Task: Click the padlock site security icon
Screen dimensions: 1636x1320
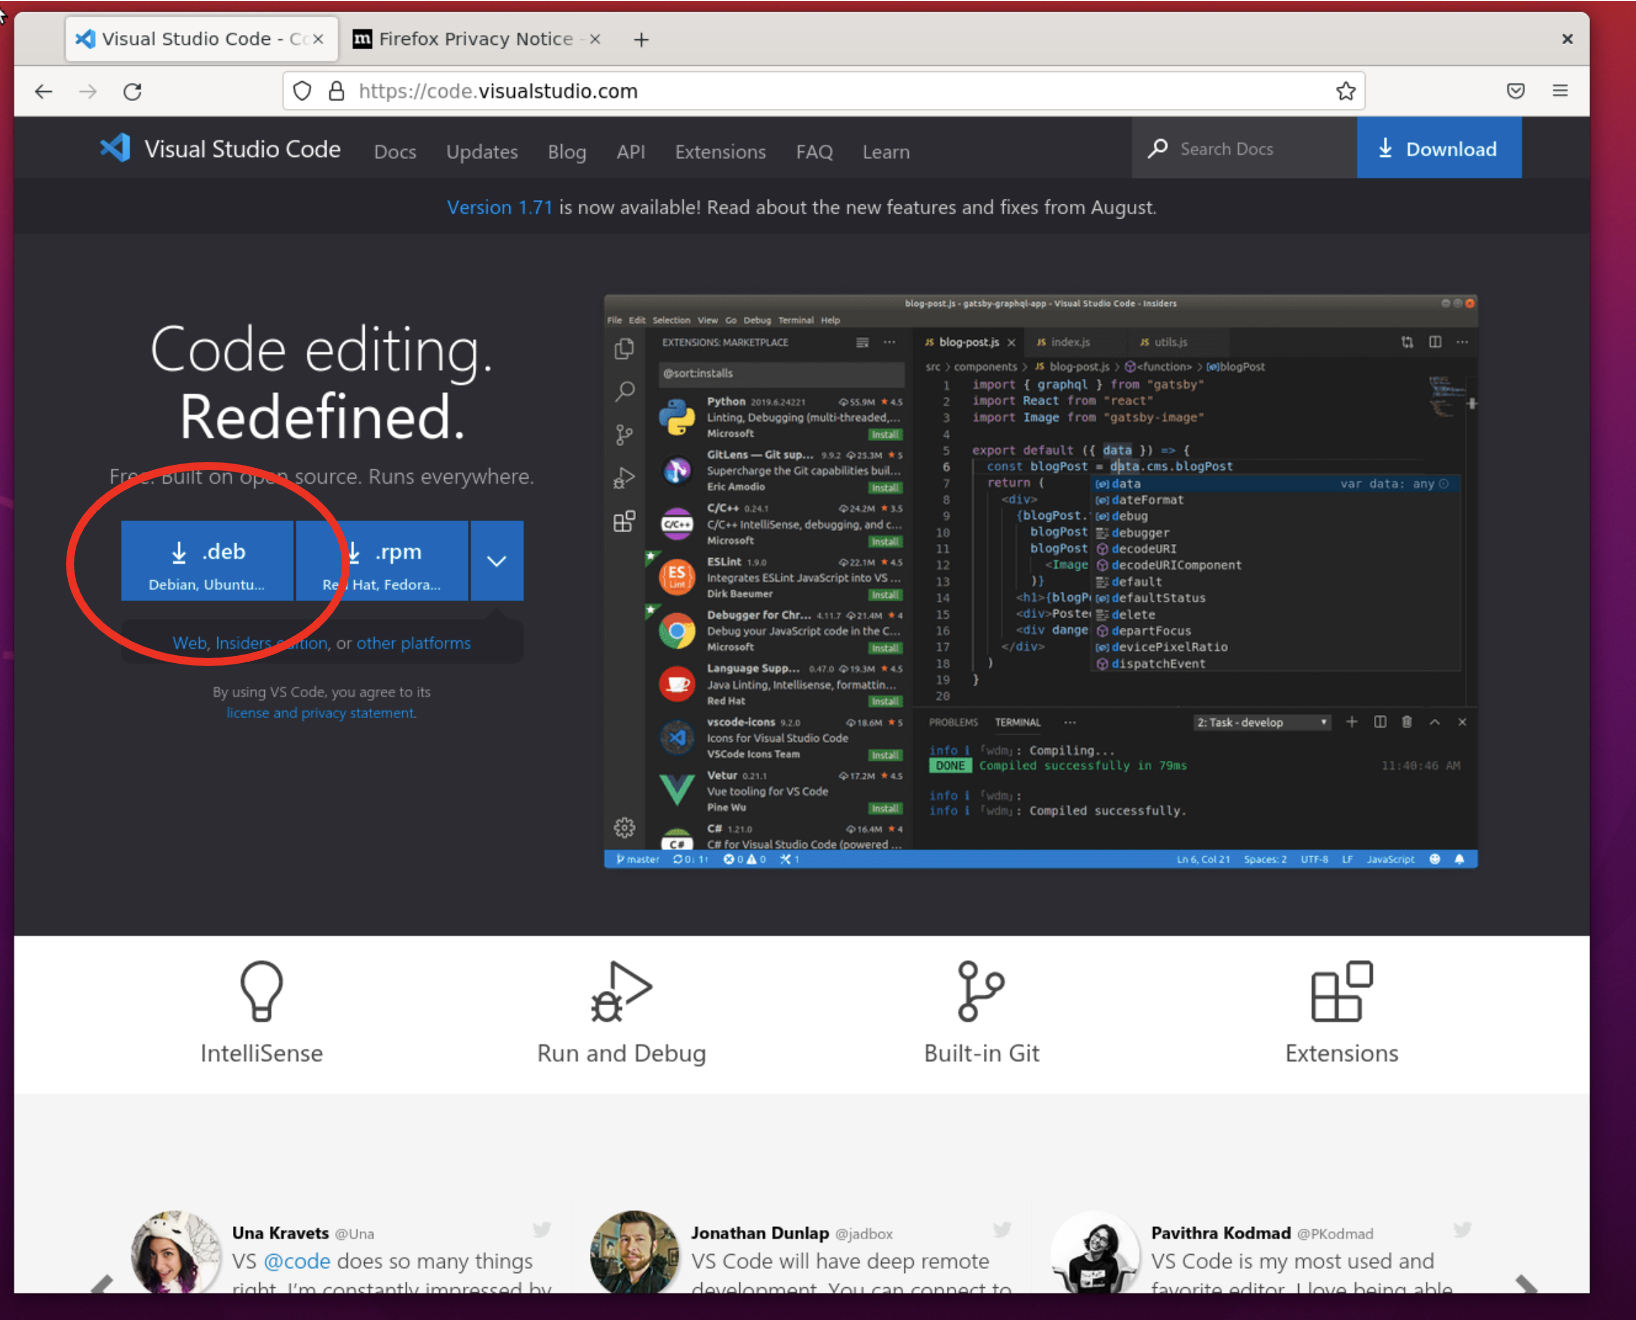Action: click(336, 91)
